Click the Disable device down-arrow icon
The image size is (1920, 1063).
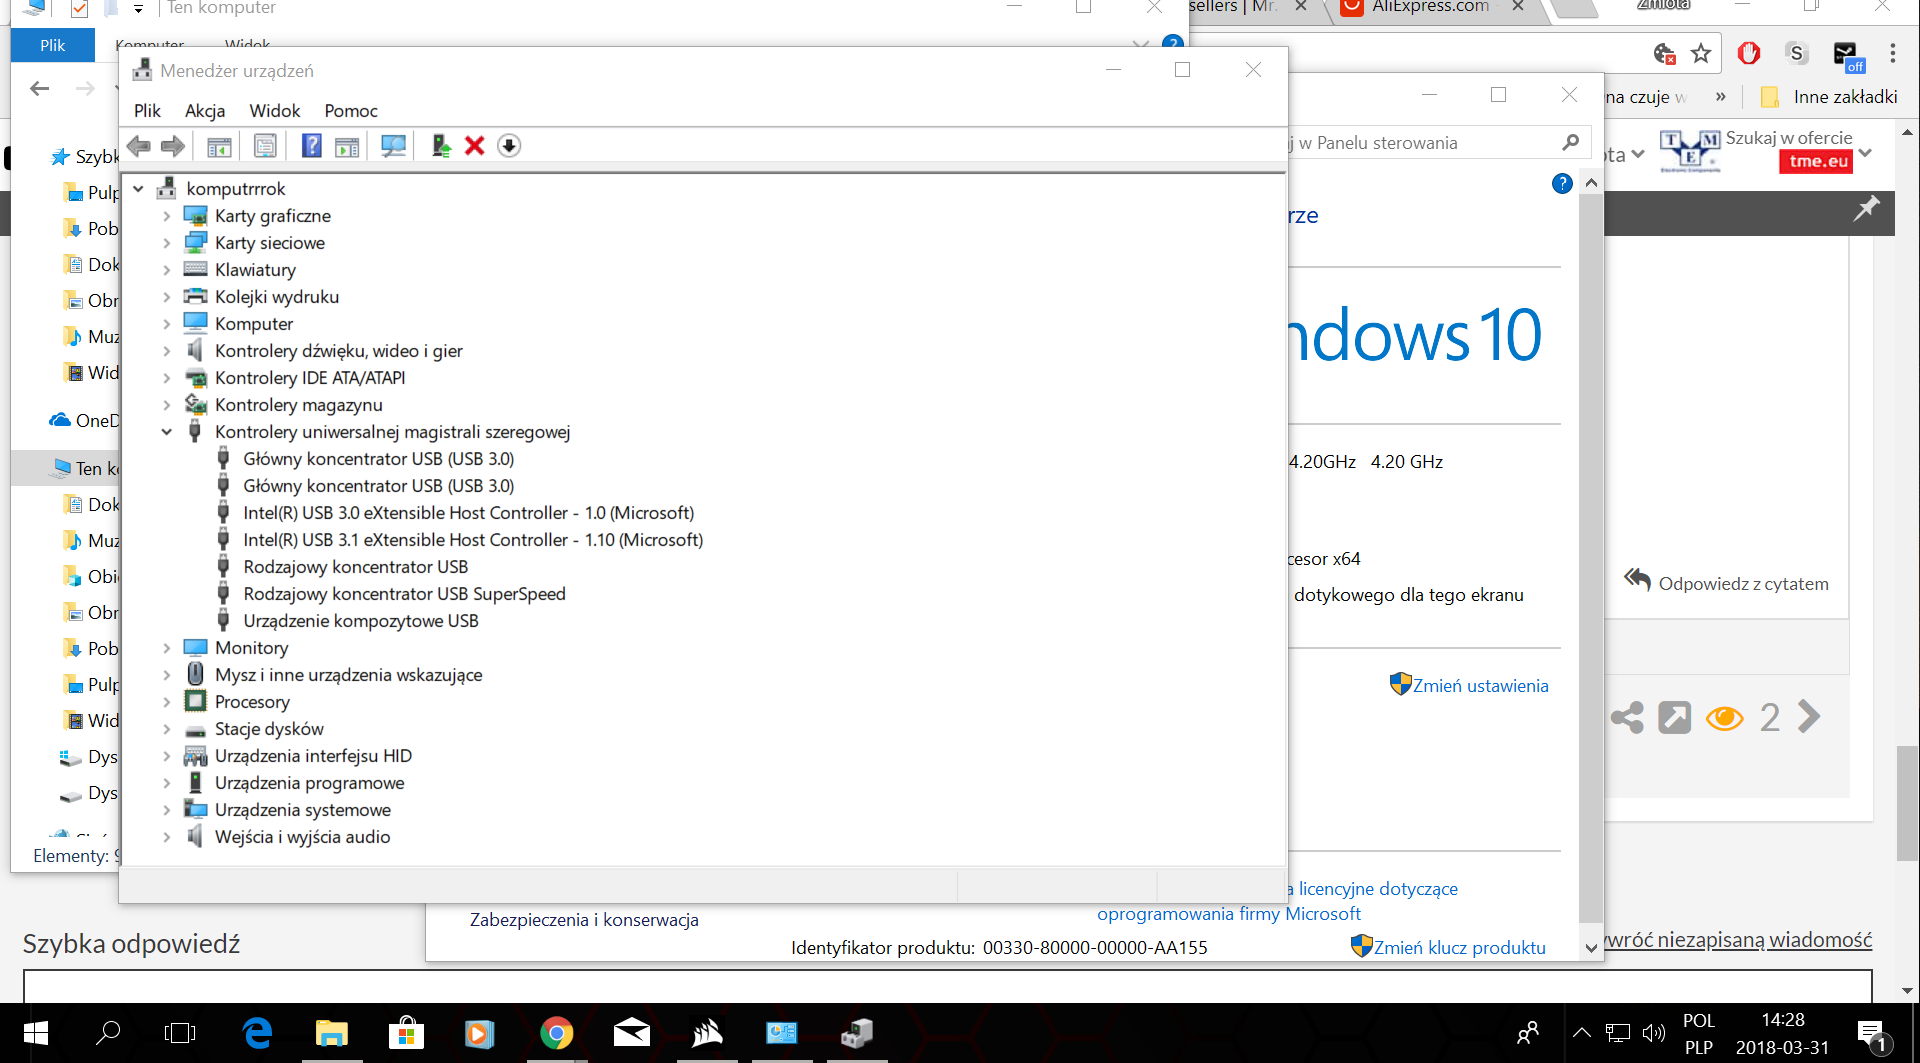(x=509, y=146)
